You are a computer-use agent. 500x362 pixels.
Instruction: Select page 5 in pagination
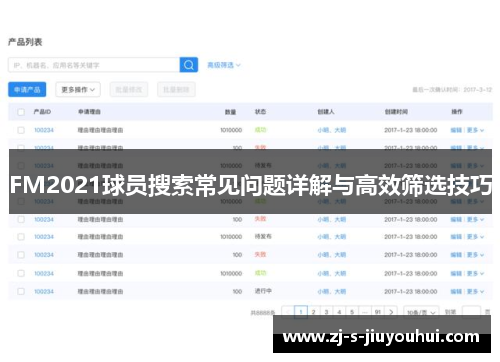(352, 312)
